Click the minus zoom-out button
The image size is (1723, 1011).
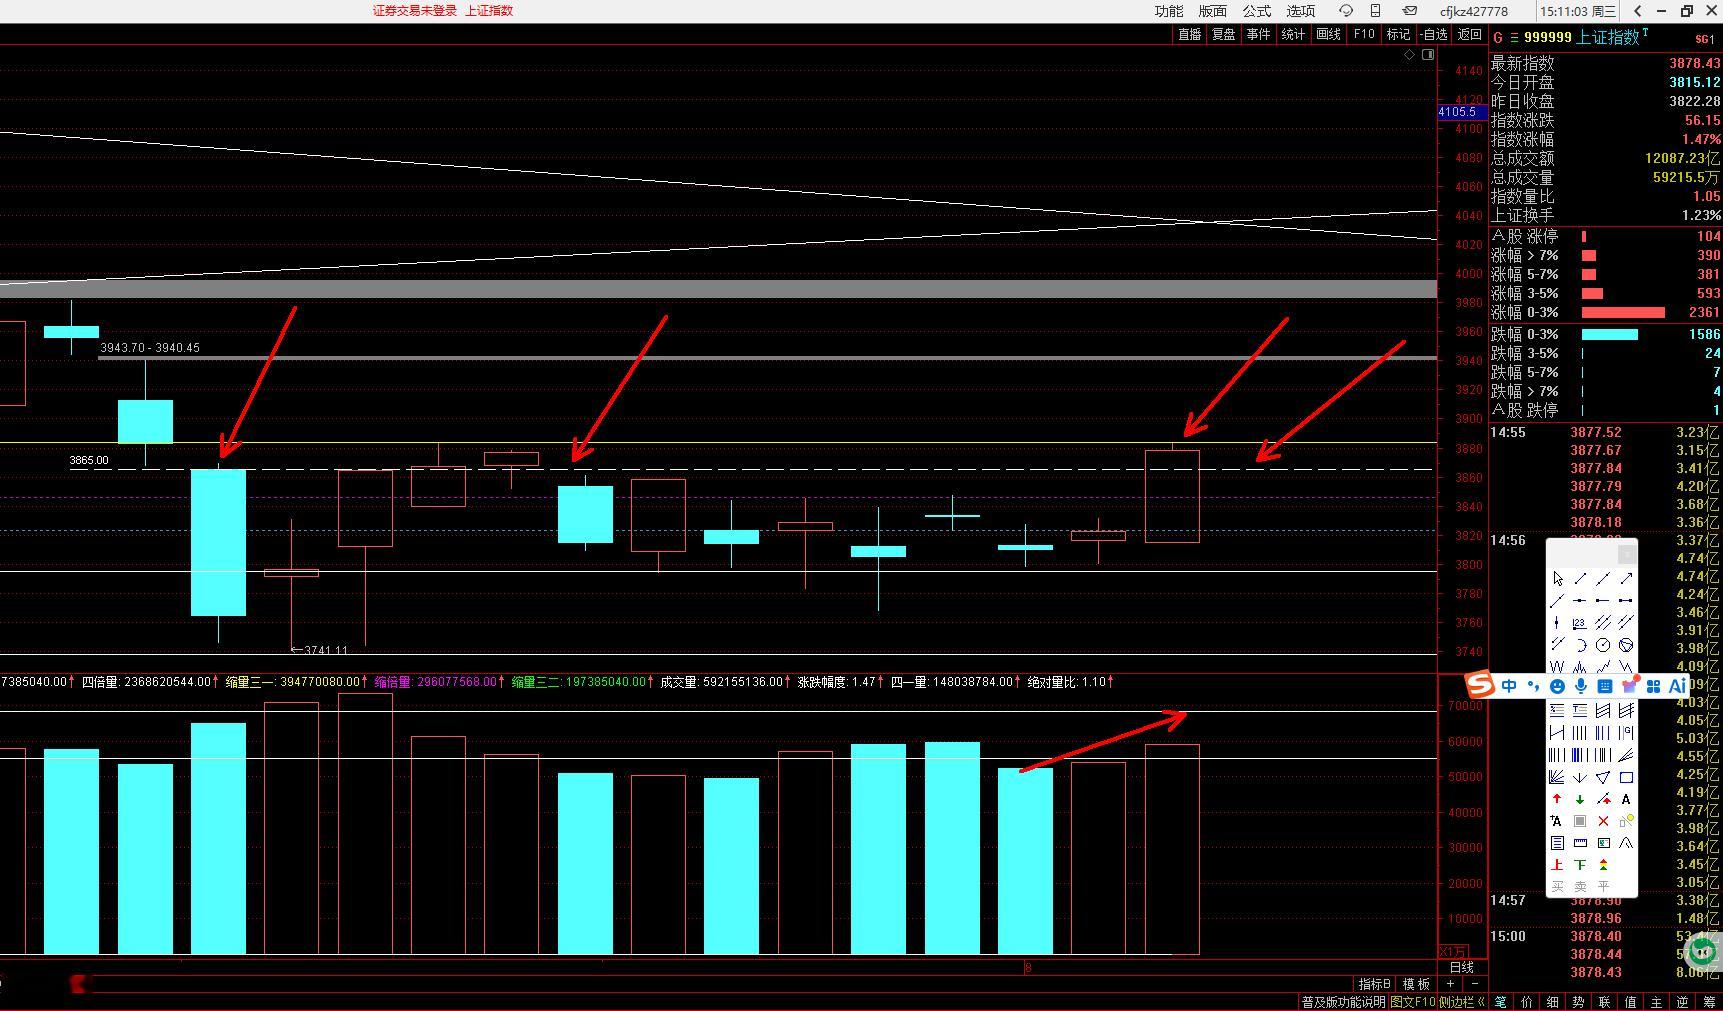coord(1474,984)
